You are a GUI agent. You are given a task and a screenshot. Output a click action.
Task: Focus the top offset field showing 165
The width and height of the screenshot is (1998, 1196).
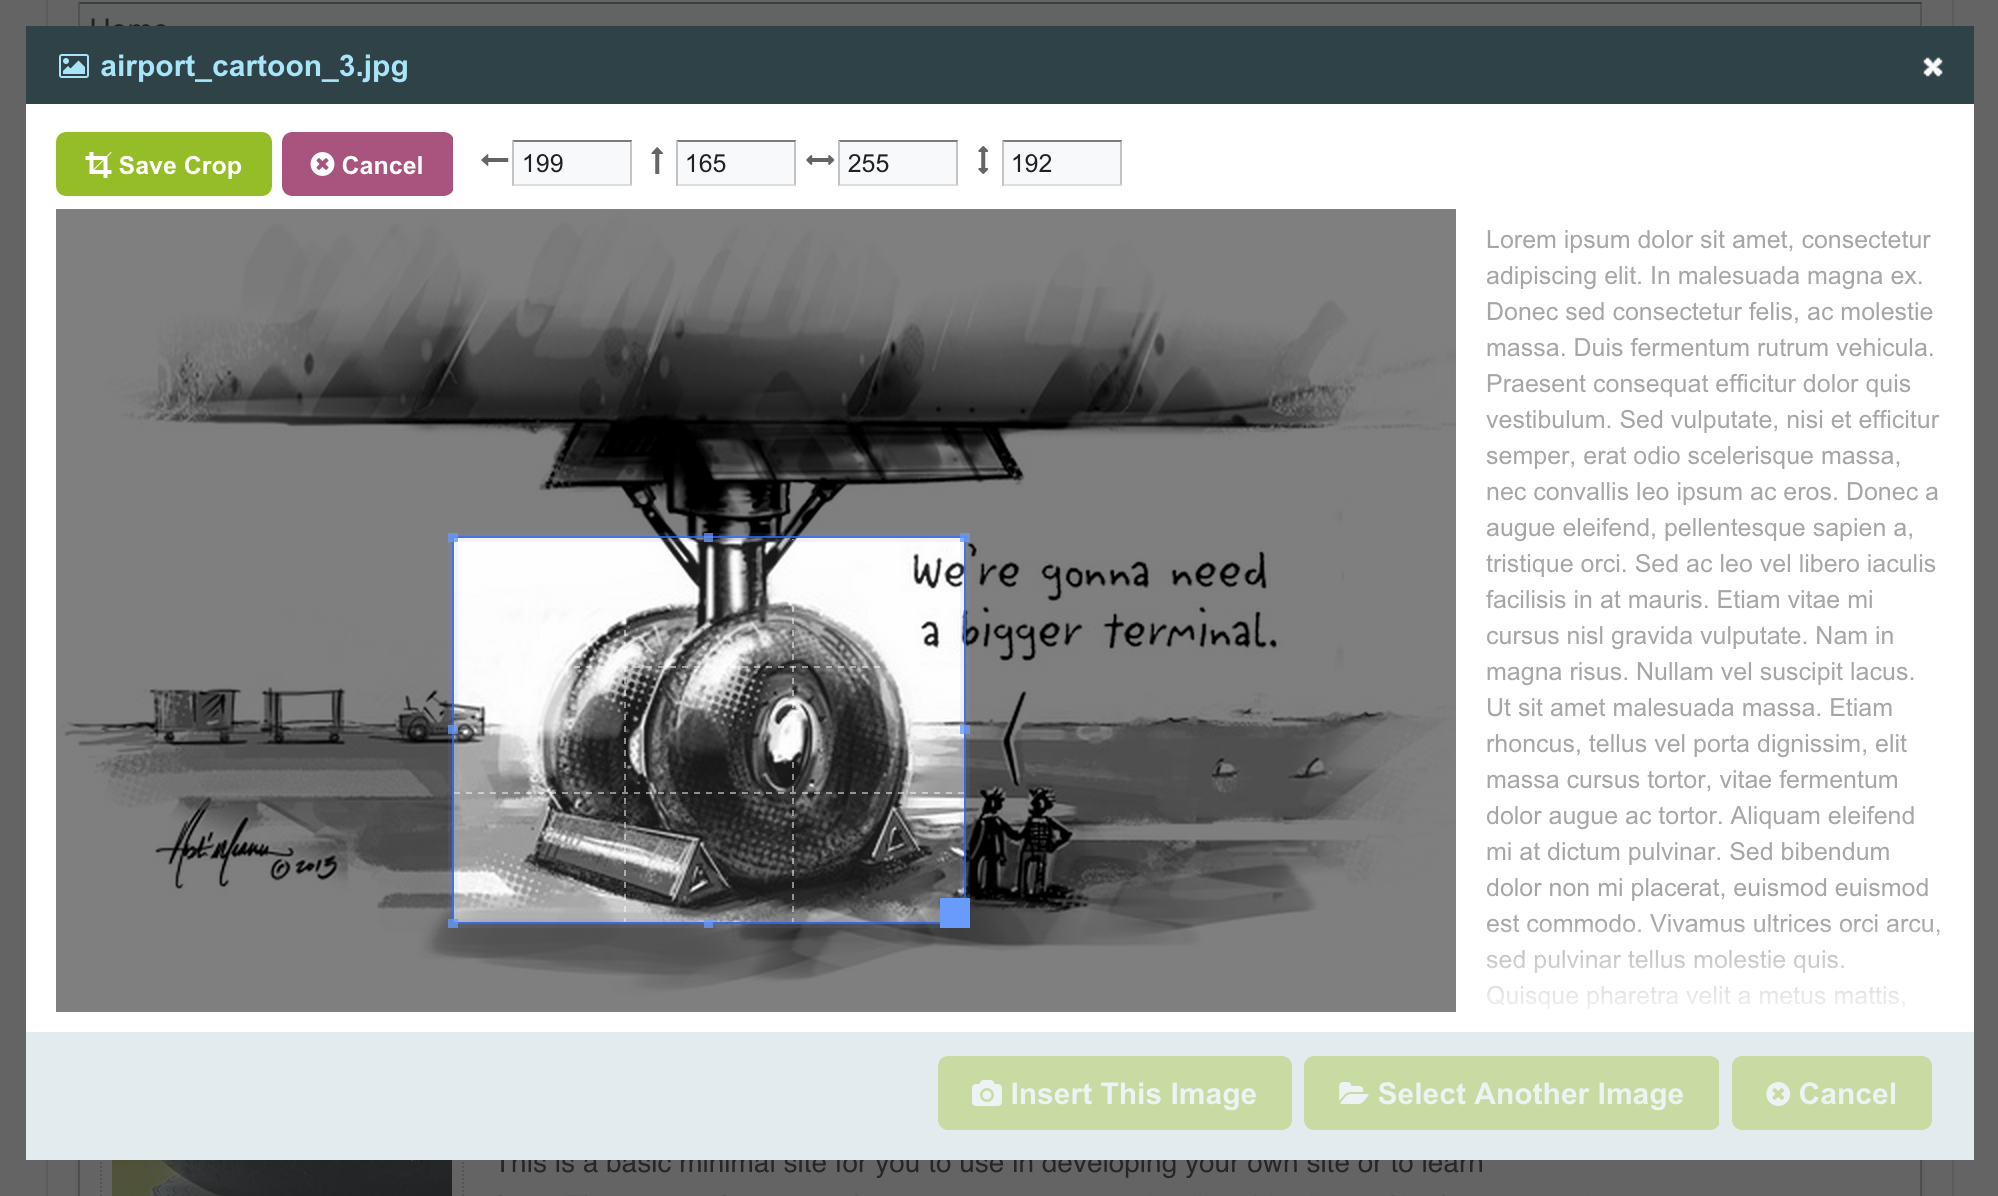coord(736,163)
